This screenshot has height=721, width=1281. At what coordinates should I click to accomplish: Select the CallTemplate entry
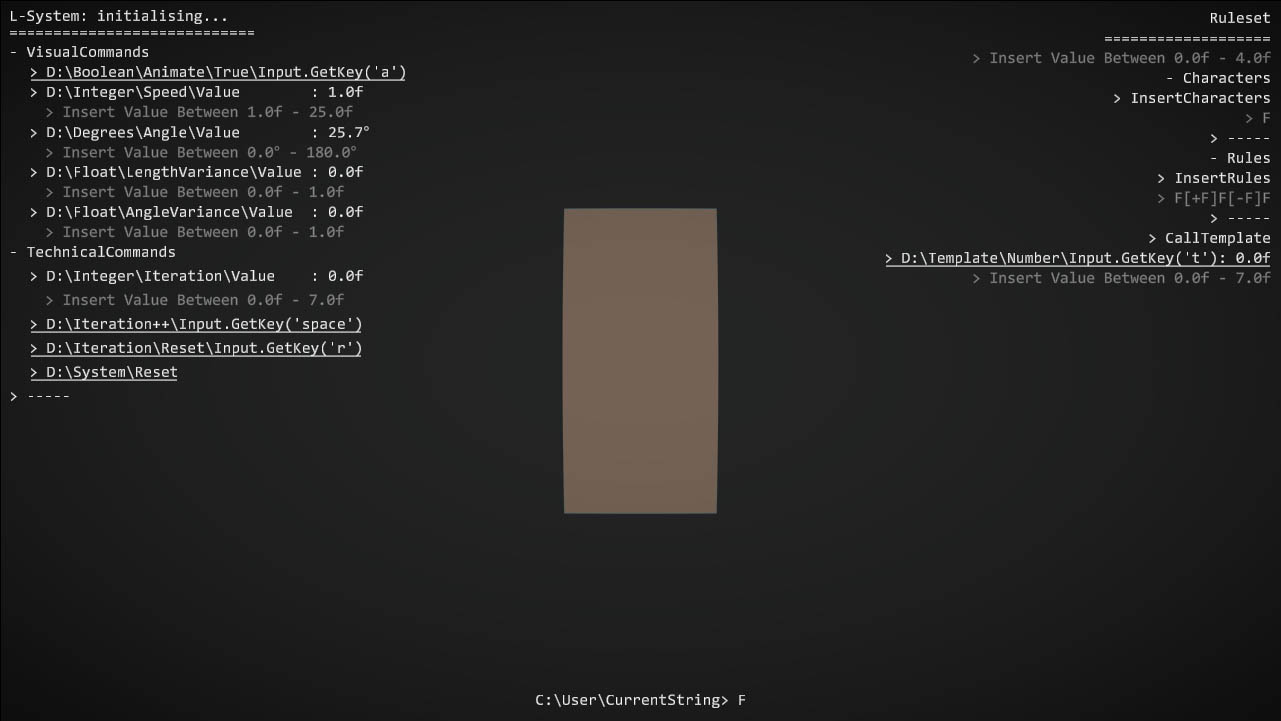click(1209, 238)
